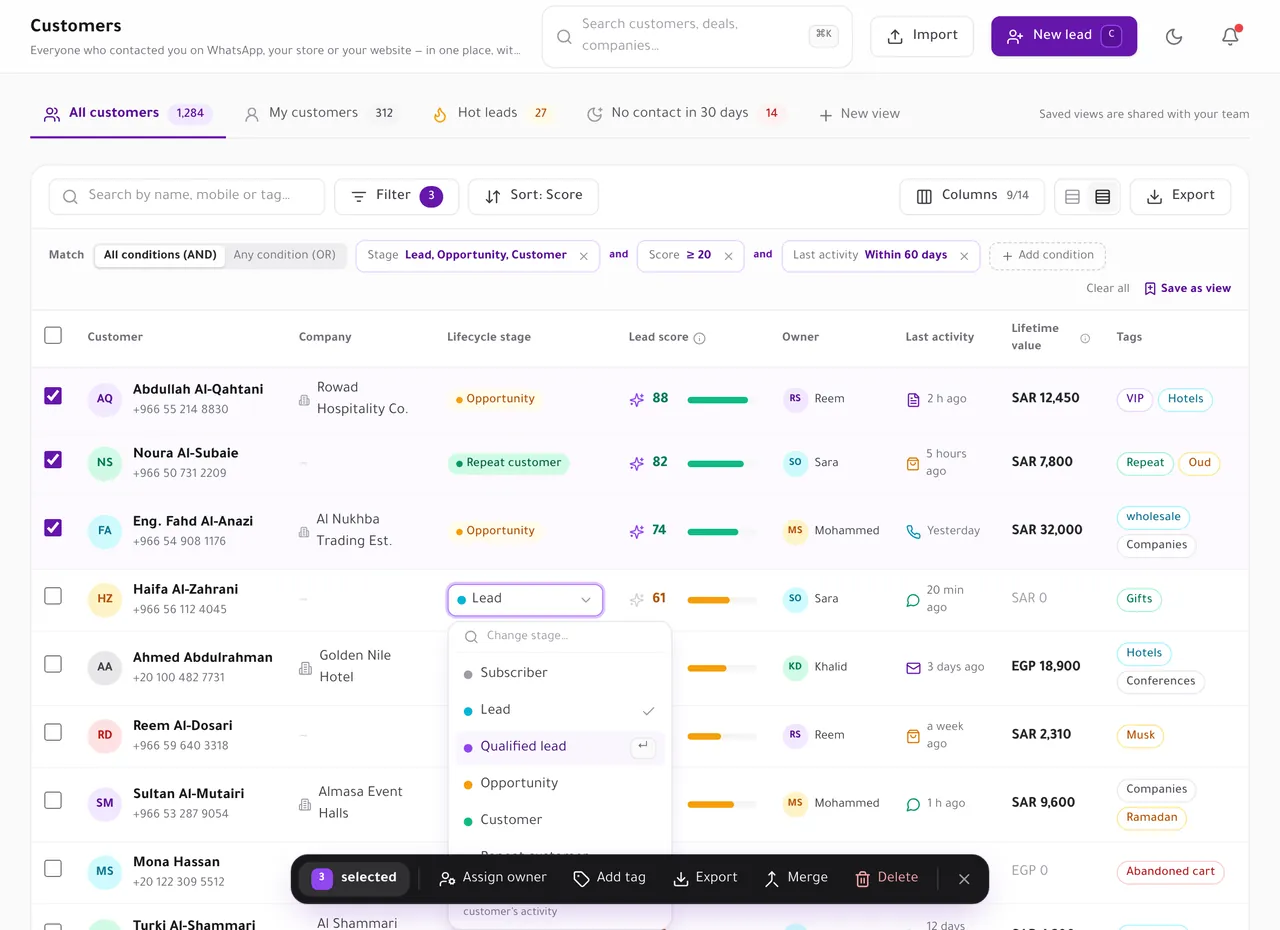Choose Opportunity option in stage dropdown list
1280x930 pixels.
560,784
